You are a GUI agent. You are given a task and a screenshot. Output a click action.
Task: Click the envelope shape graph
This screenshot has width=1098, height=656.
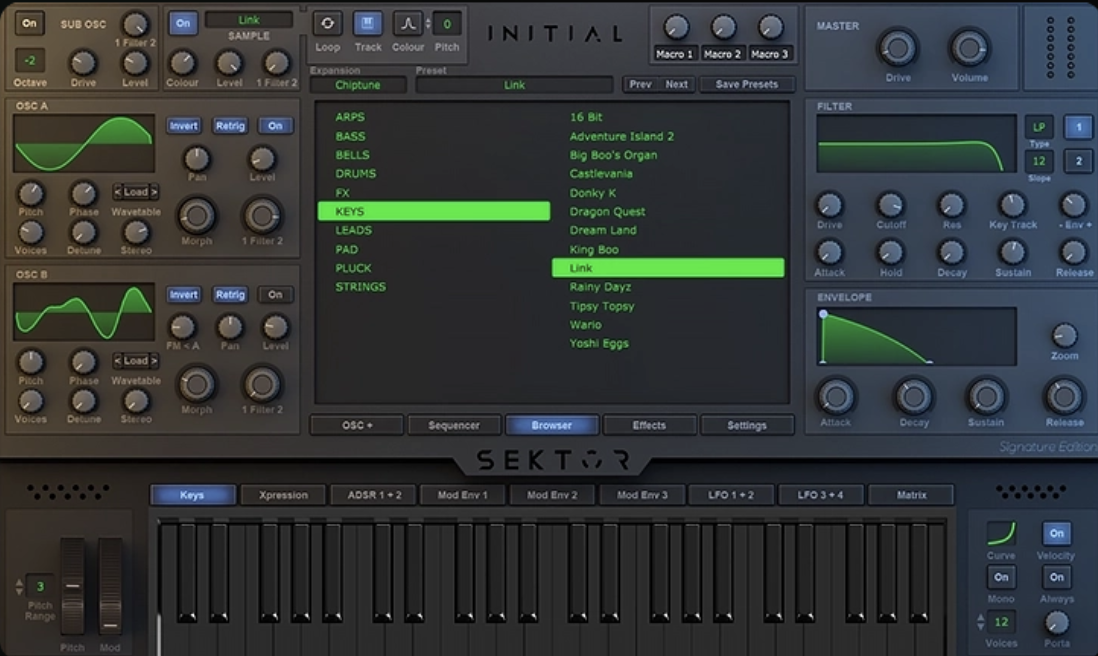(x=916, y=336)
